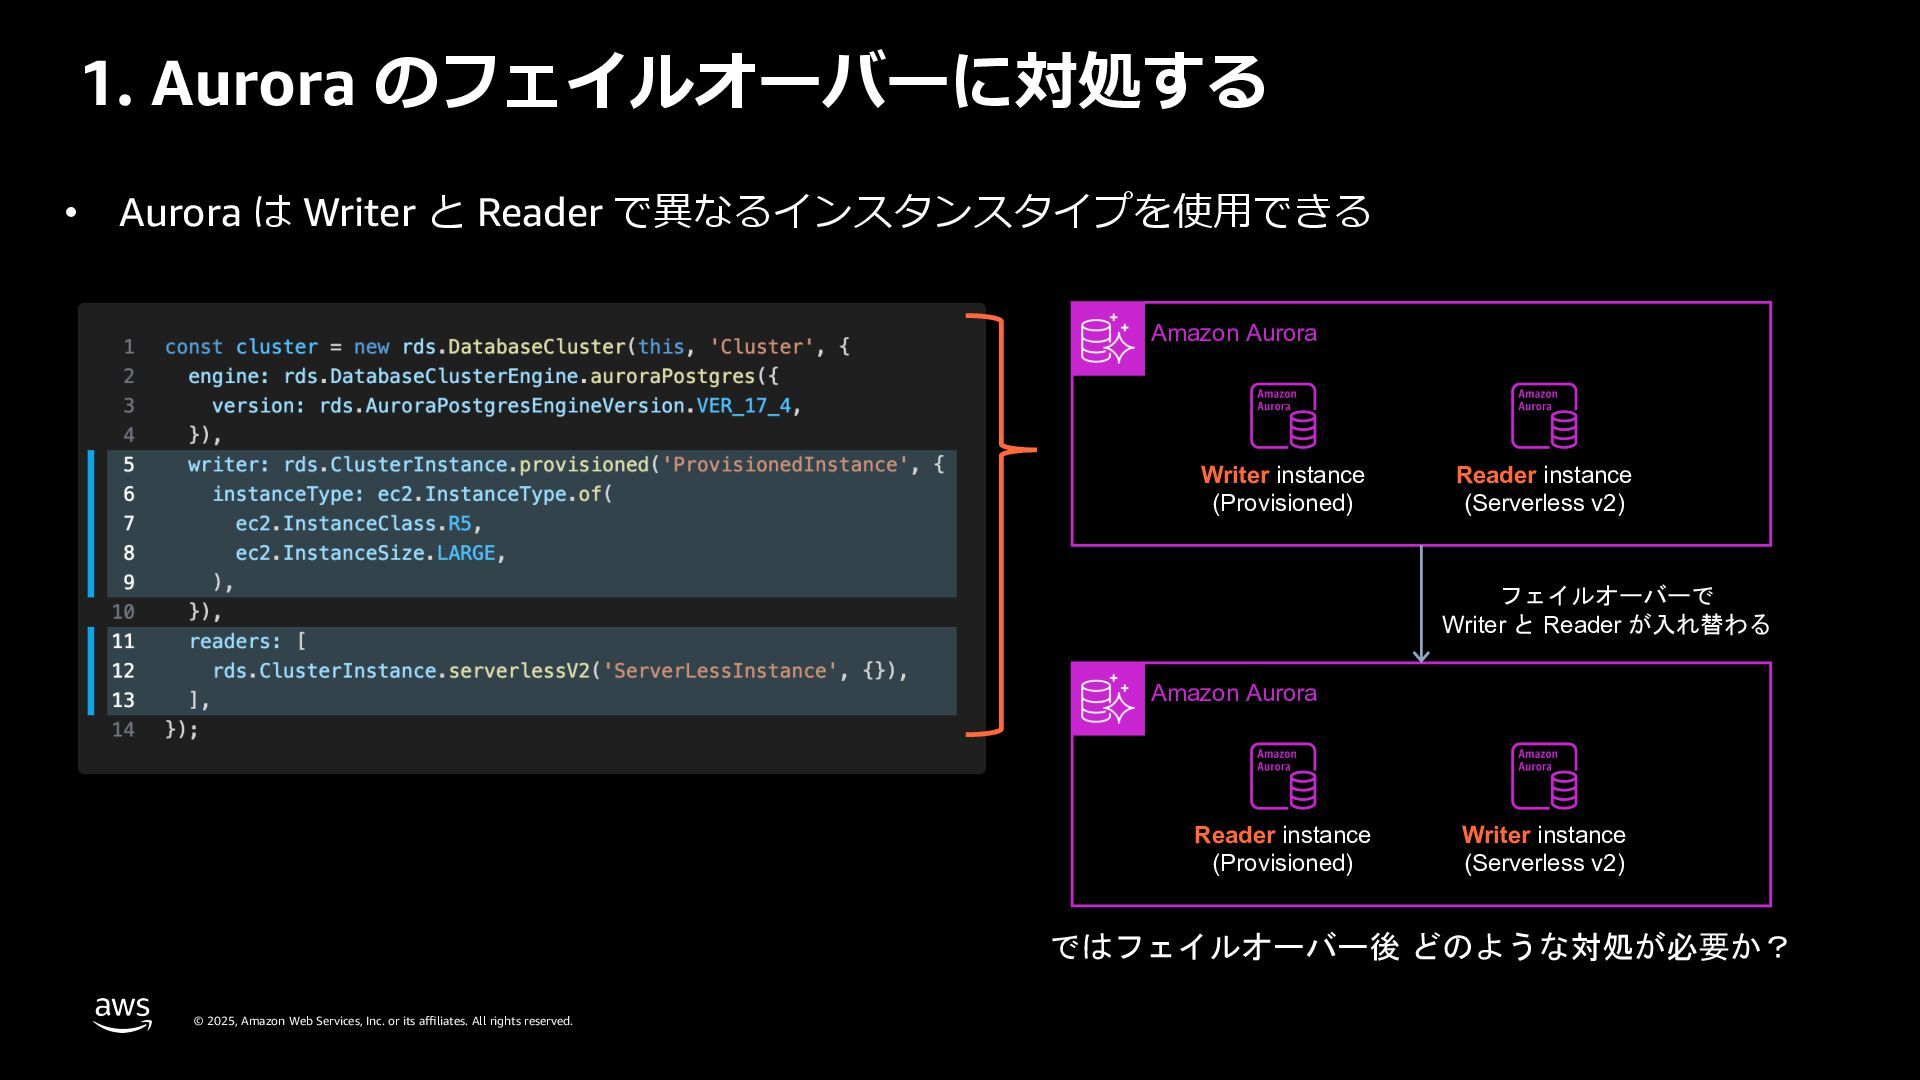This screenshot has height=1080, width=1920.
Task: Select the Reader instance (Serverless v2) icon in top diagram
Action: pyautogui.click(x=1544, y=416)
